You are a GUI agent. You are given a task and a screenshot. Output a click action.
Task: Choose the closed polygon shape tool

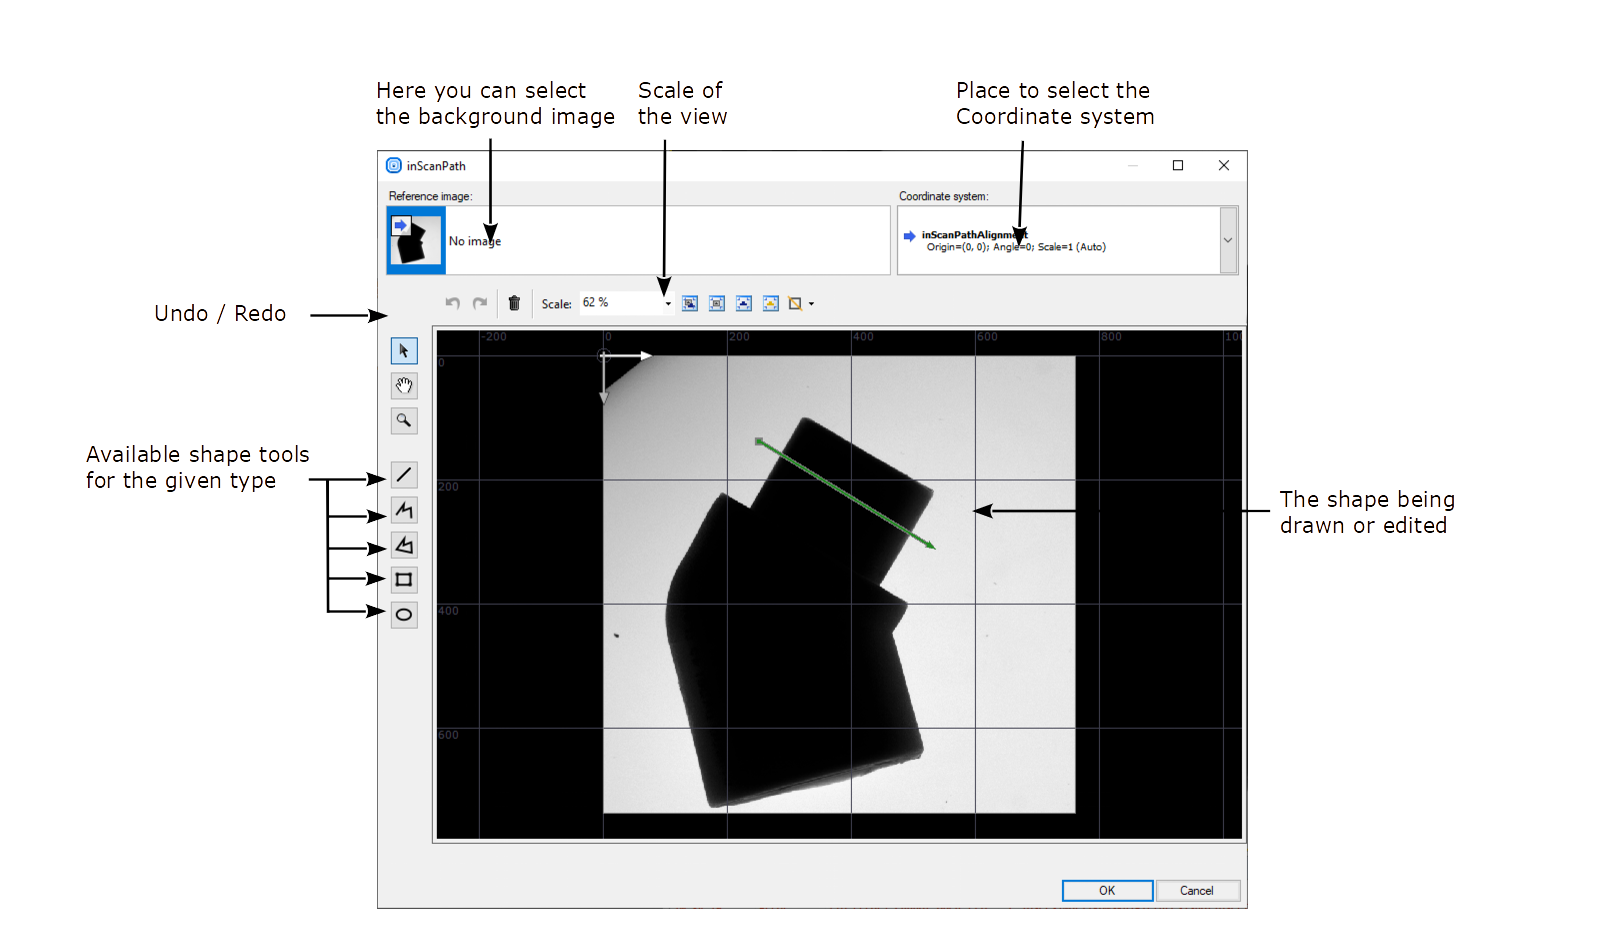pyautogui.click(x=403, y=545)
